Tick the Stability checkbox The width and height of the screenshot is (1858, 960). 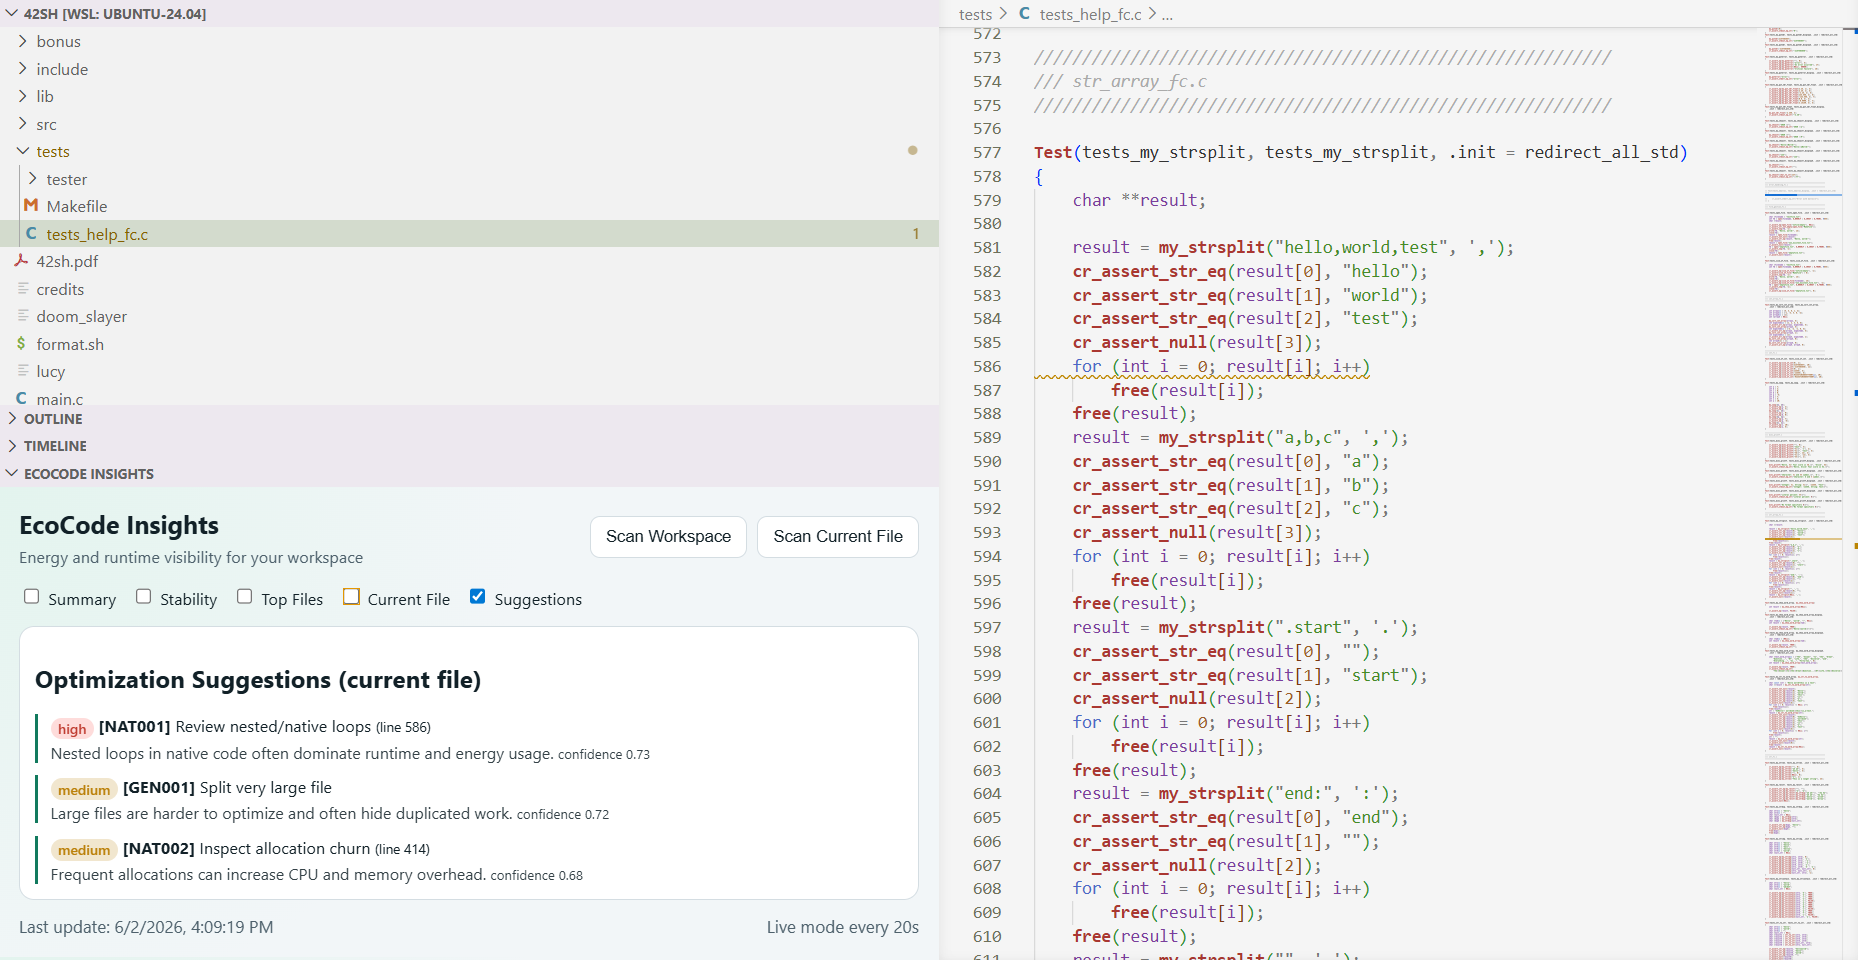144,596
